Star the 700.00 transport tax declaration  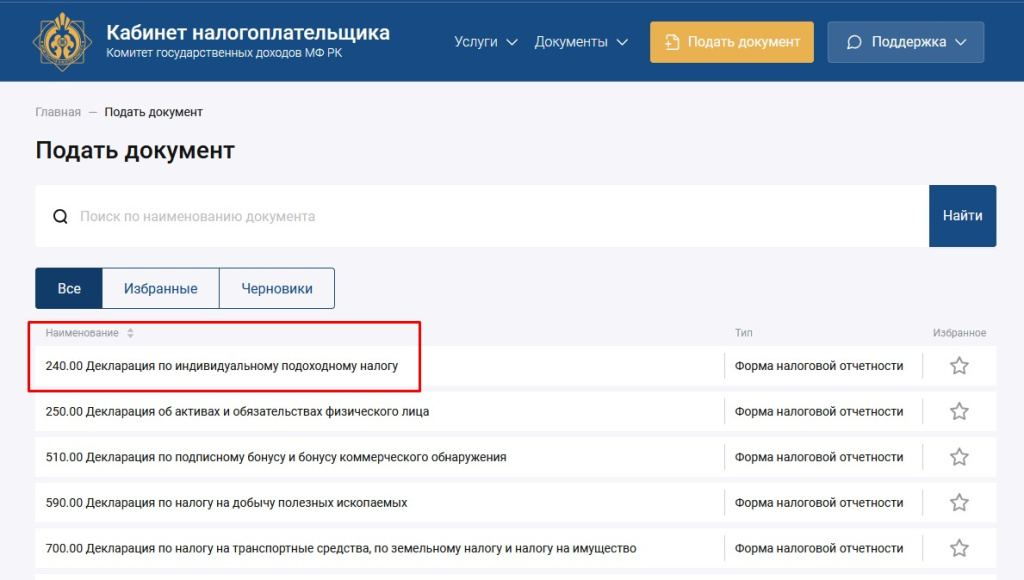[958, 548]
